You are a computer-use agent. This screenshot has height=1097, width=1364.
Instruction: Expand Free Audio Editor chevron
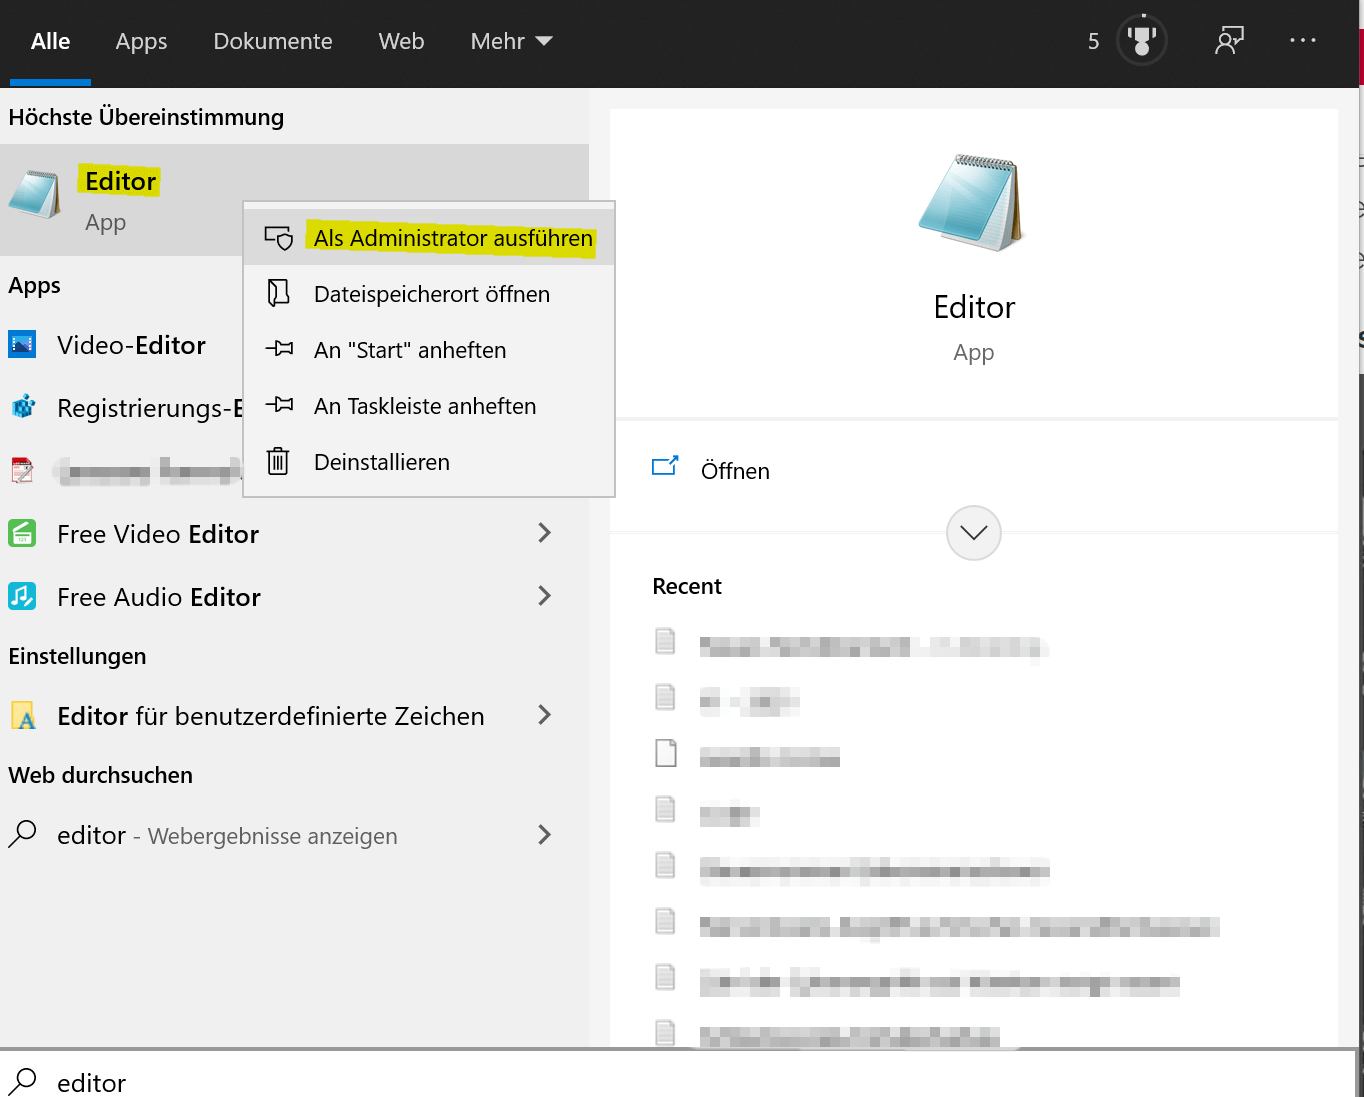click(545, 596)
